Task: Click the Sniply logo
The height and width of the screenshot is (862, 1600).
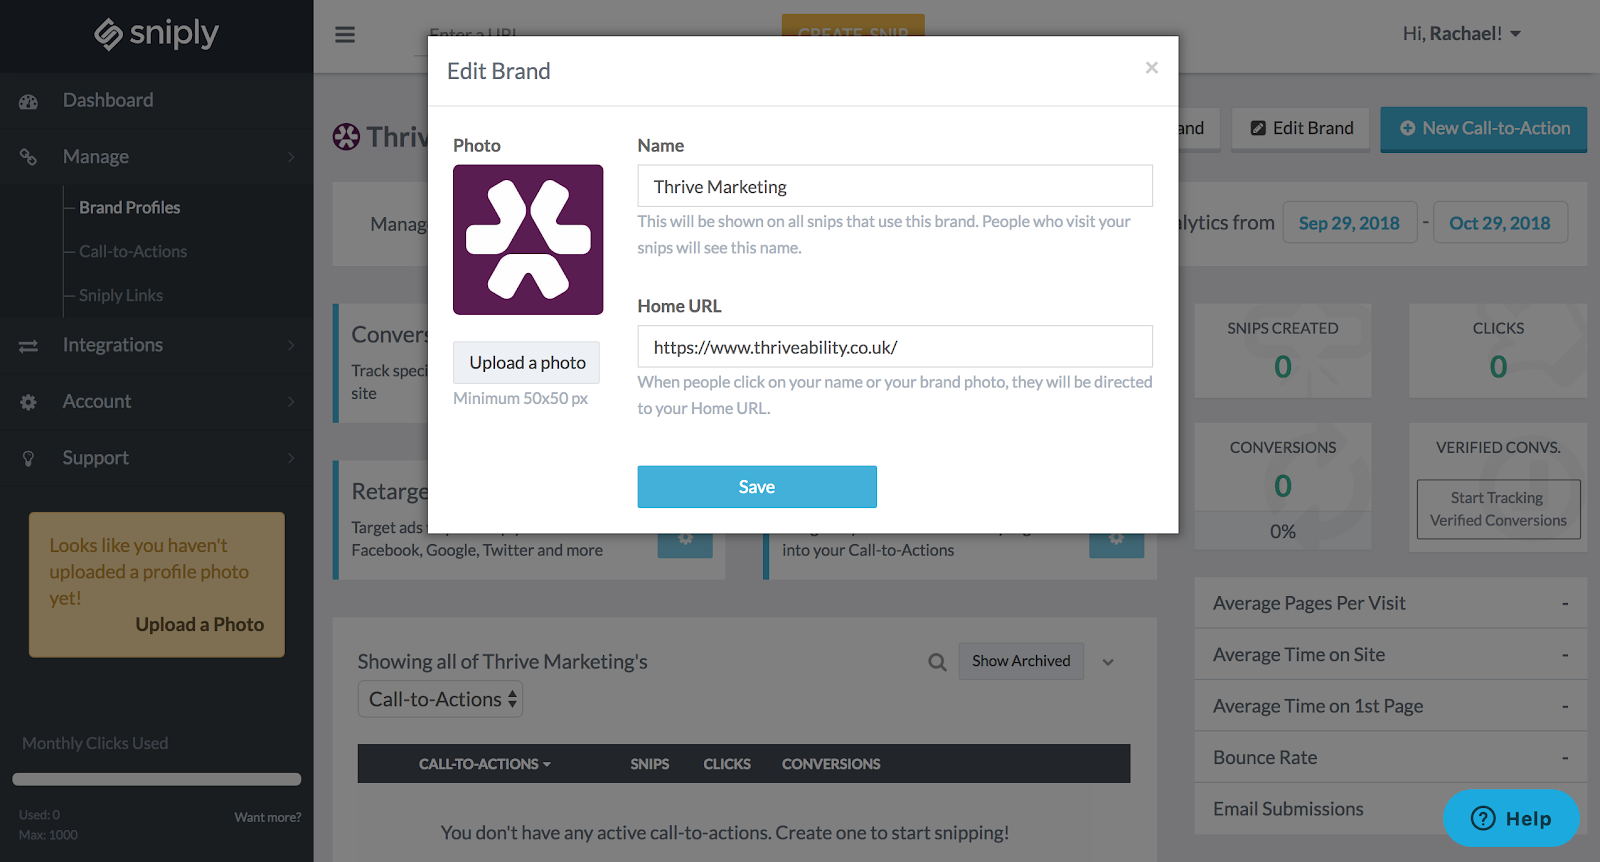Action: 157,34
